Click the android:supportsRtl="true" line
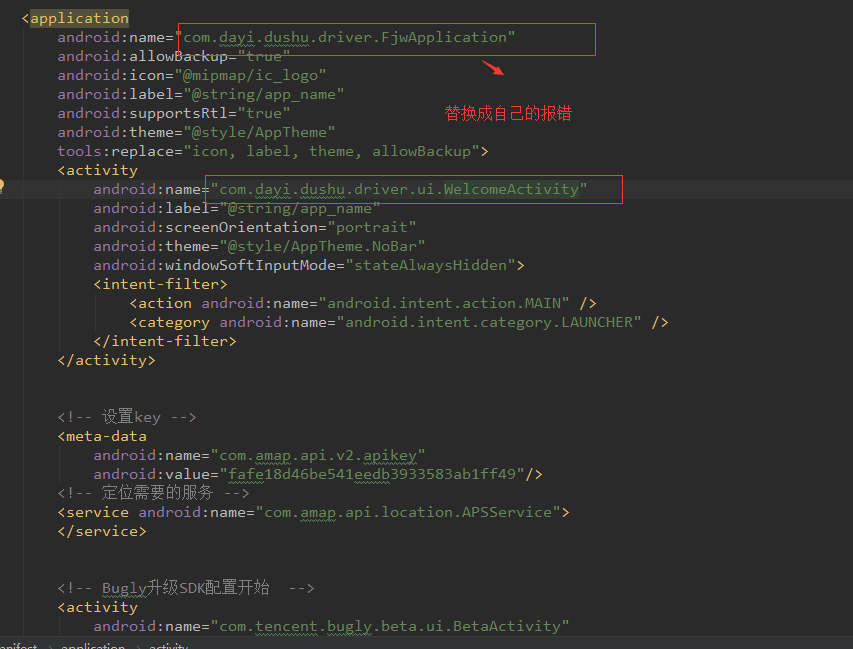The image size is (853, 649). [x=174, y=114]
